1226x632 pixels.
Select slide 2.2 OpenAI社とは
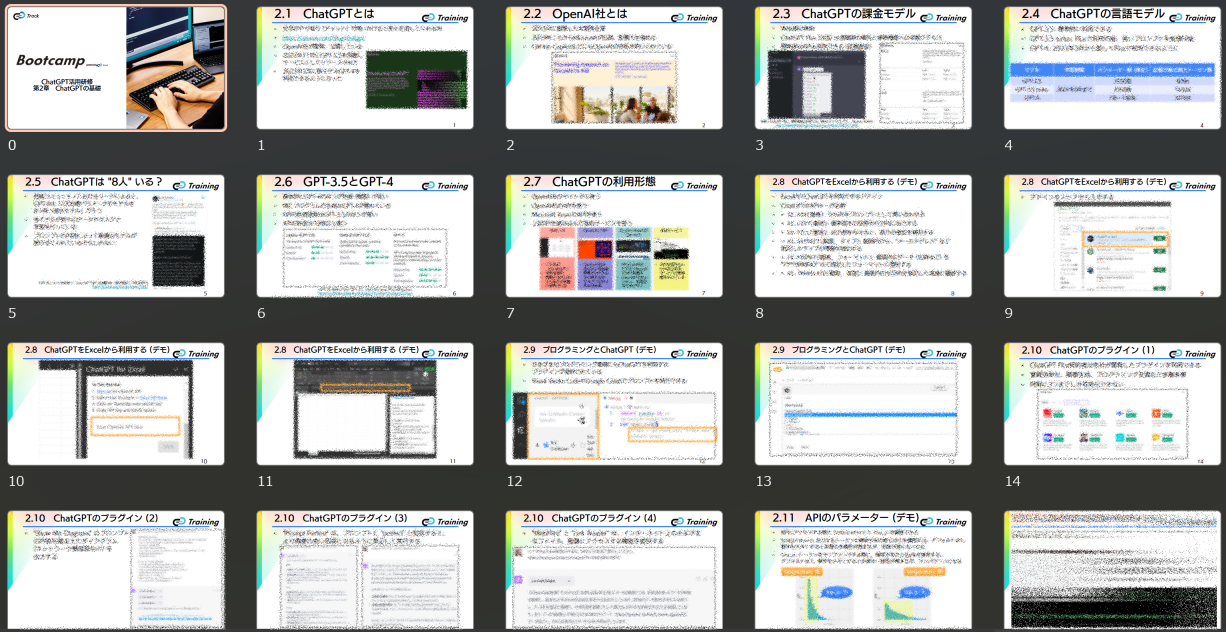(614, 68)
